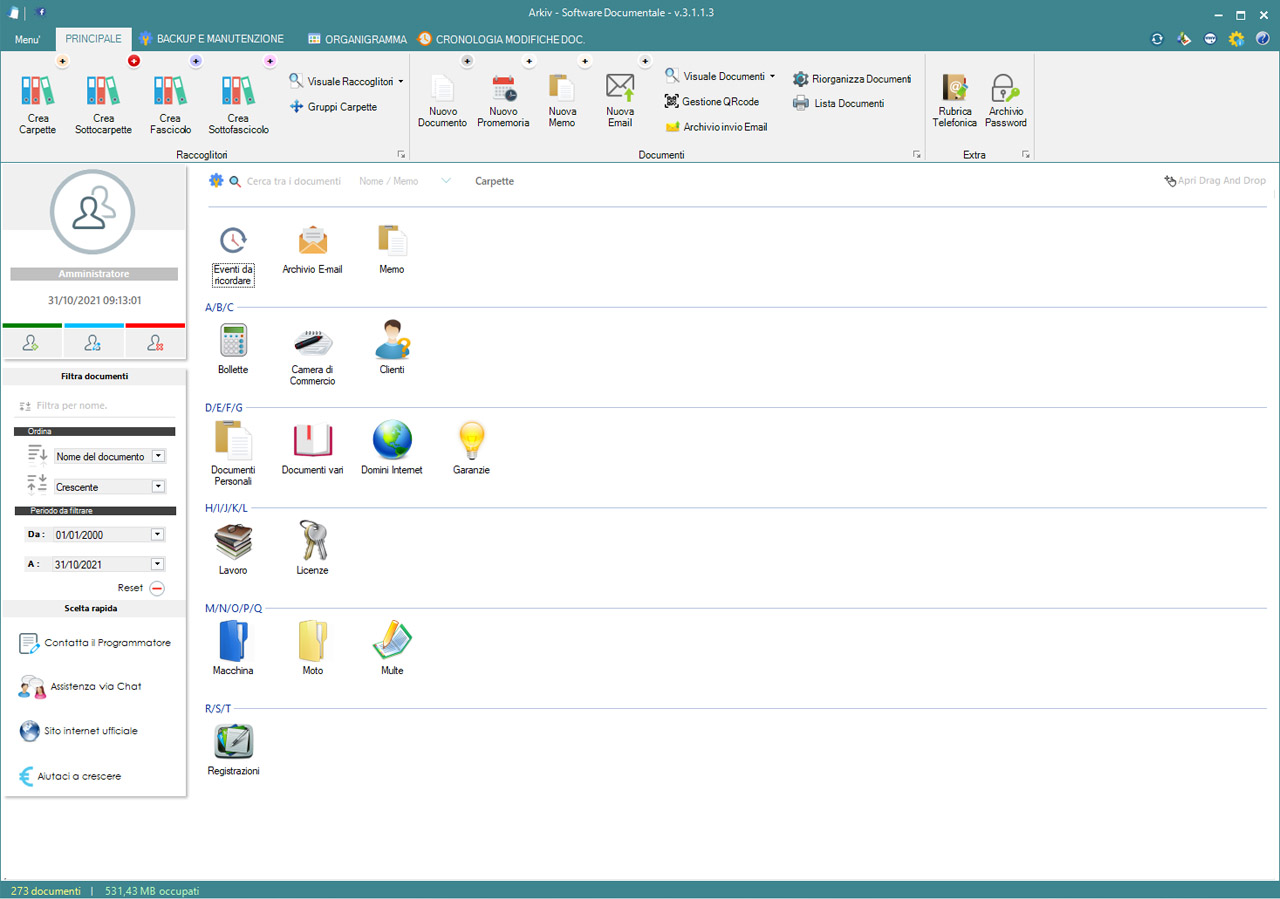Viewport: 1280px width, 899px height.
Task: Click Gruppi Carpette
Action: point(334,107)
